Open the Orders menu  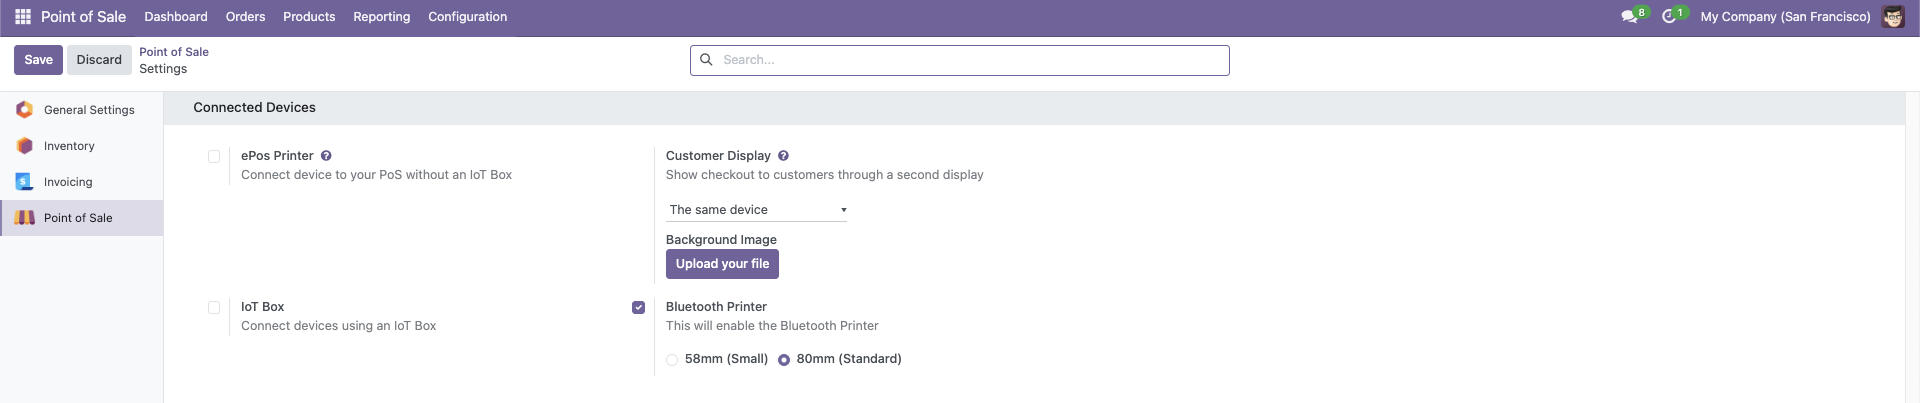click(x=245, y=17)
